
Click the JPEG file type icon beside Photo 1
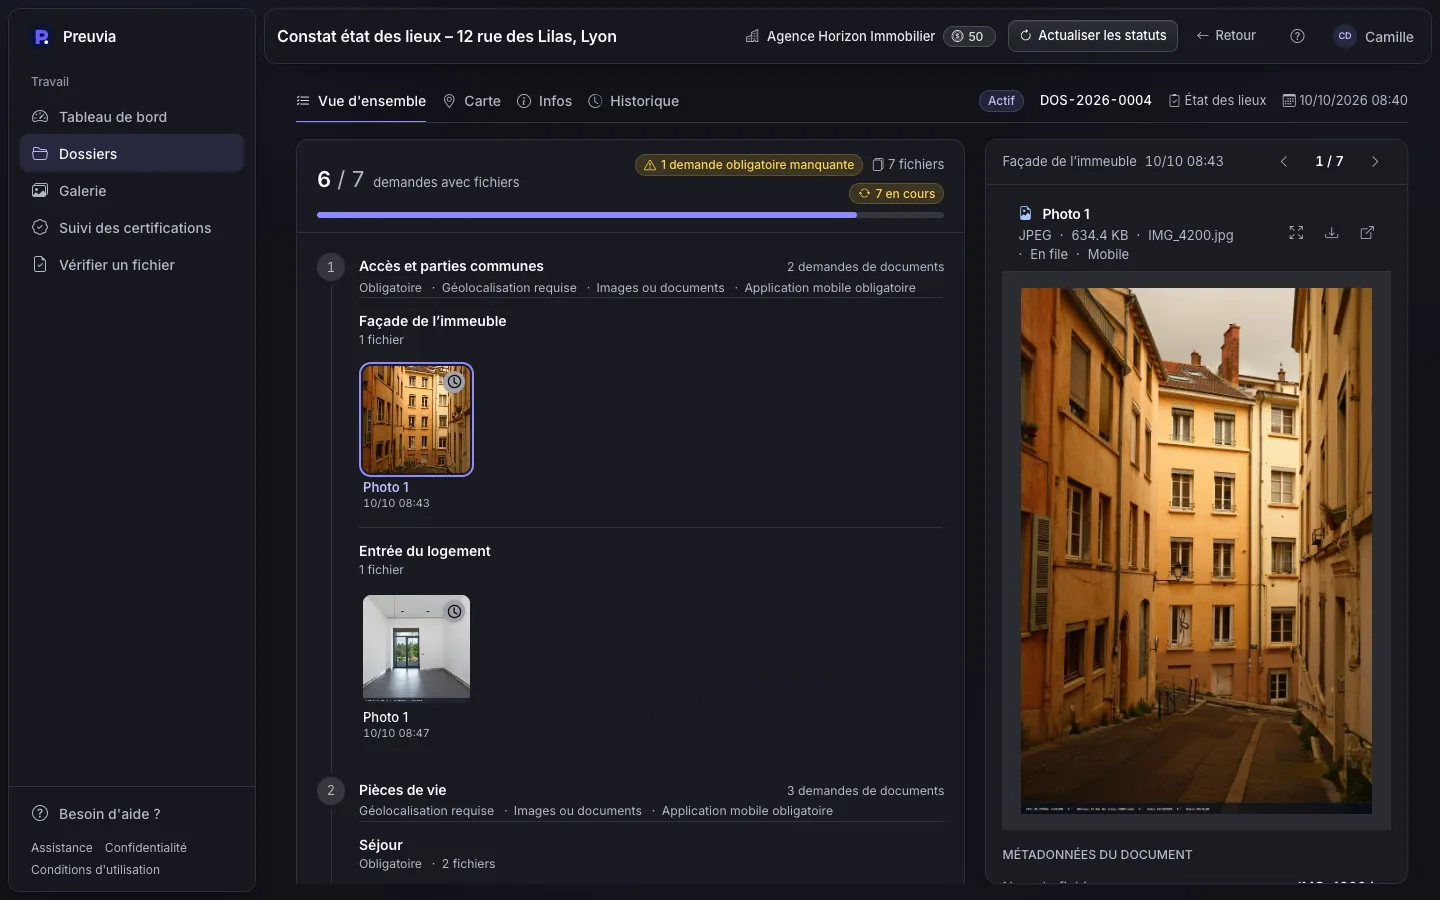[1025, 213]
